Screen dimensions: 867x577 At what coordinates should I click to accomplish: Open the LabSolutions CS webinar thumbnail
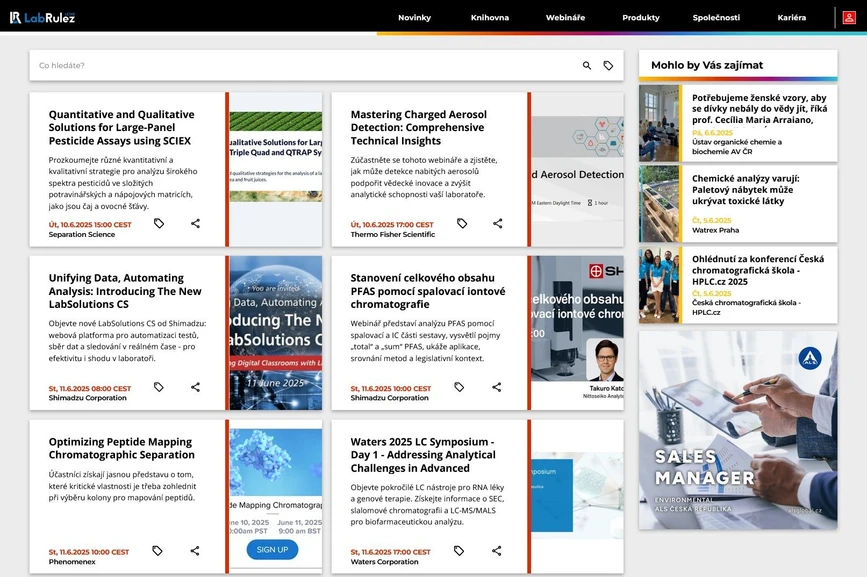275,333
